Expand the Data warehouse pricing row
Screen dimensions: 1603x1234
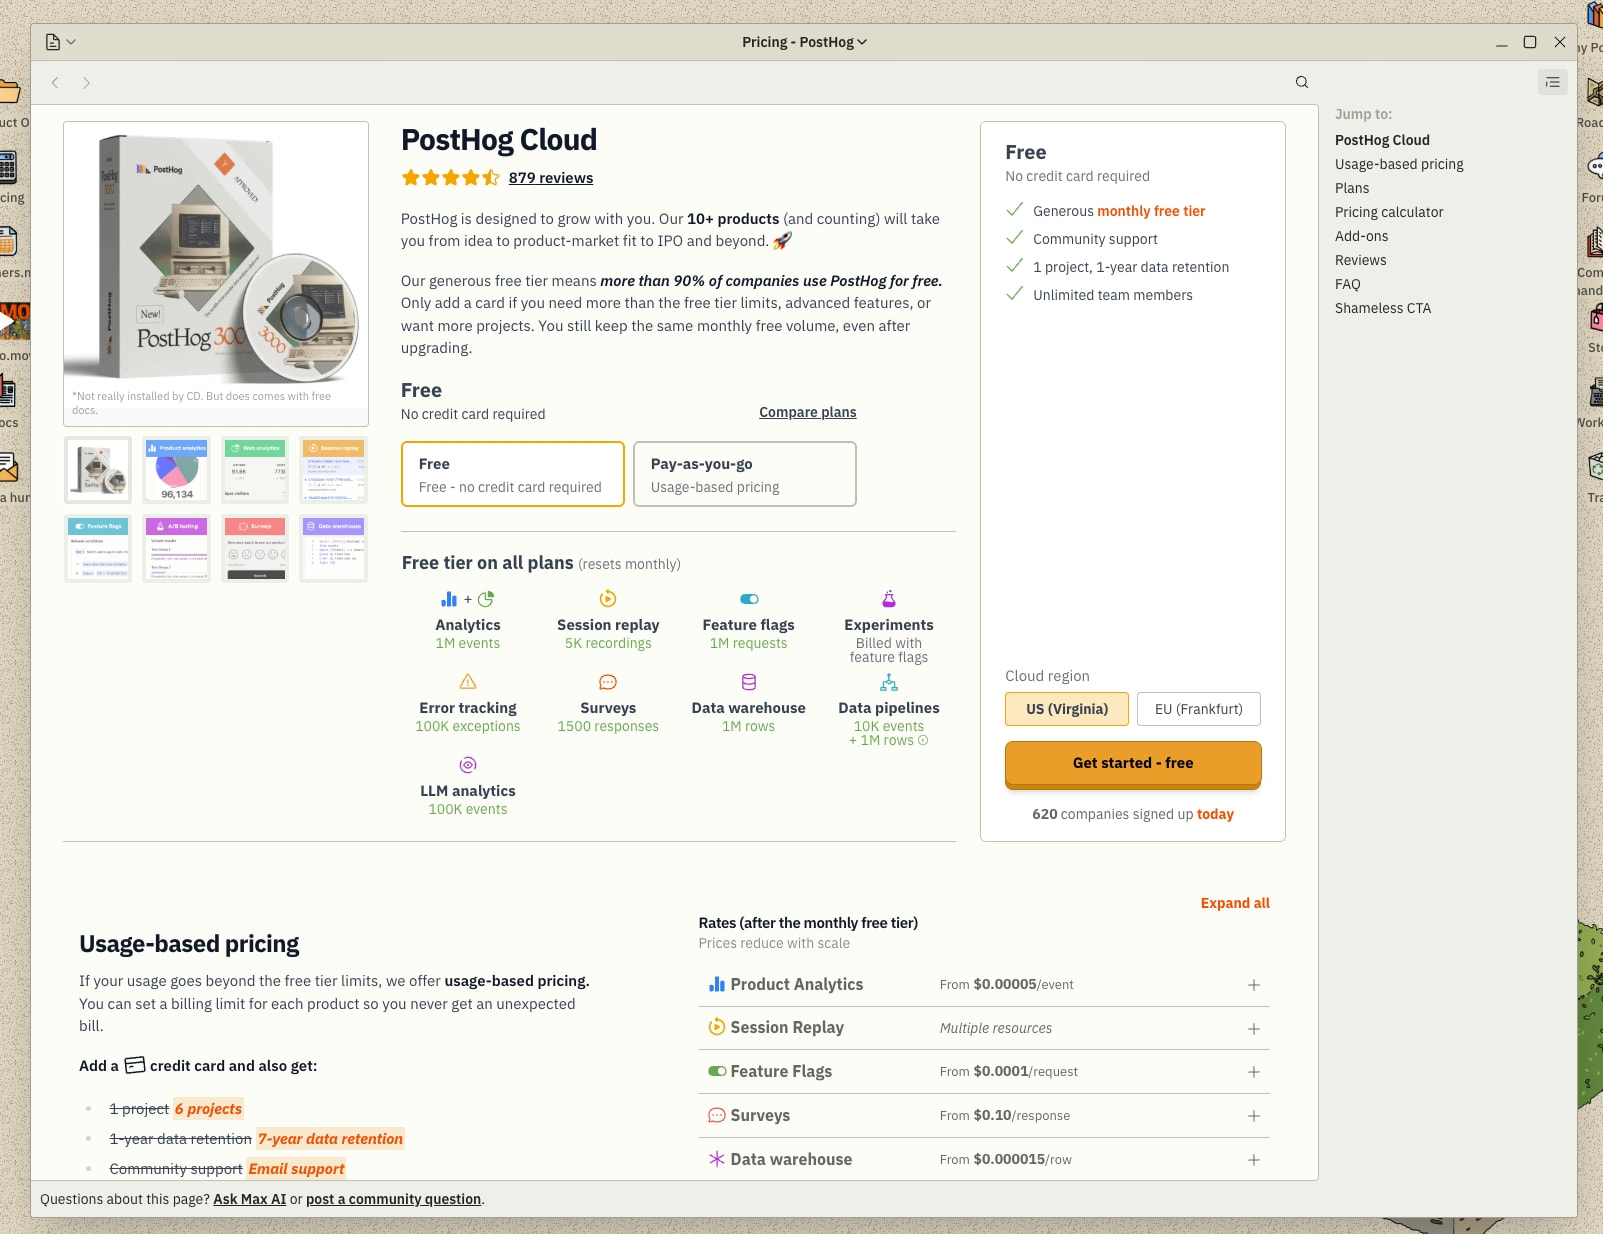pos(1254,1160)
